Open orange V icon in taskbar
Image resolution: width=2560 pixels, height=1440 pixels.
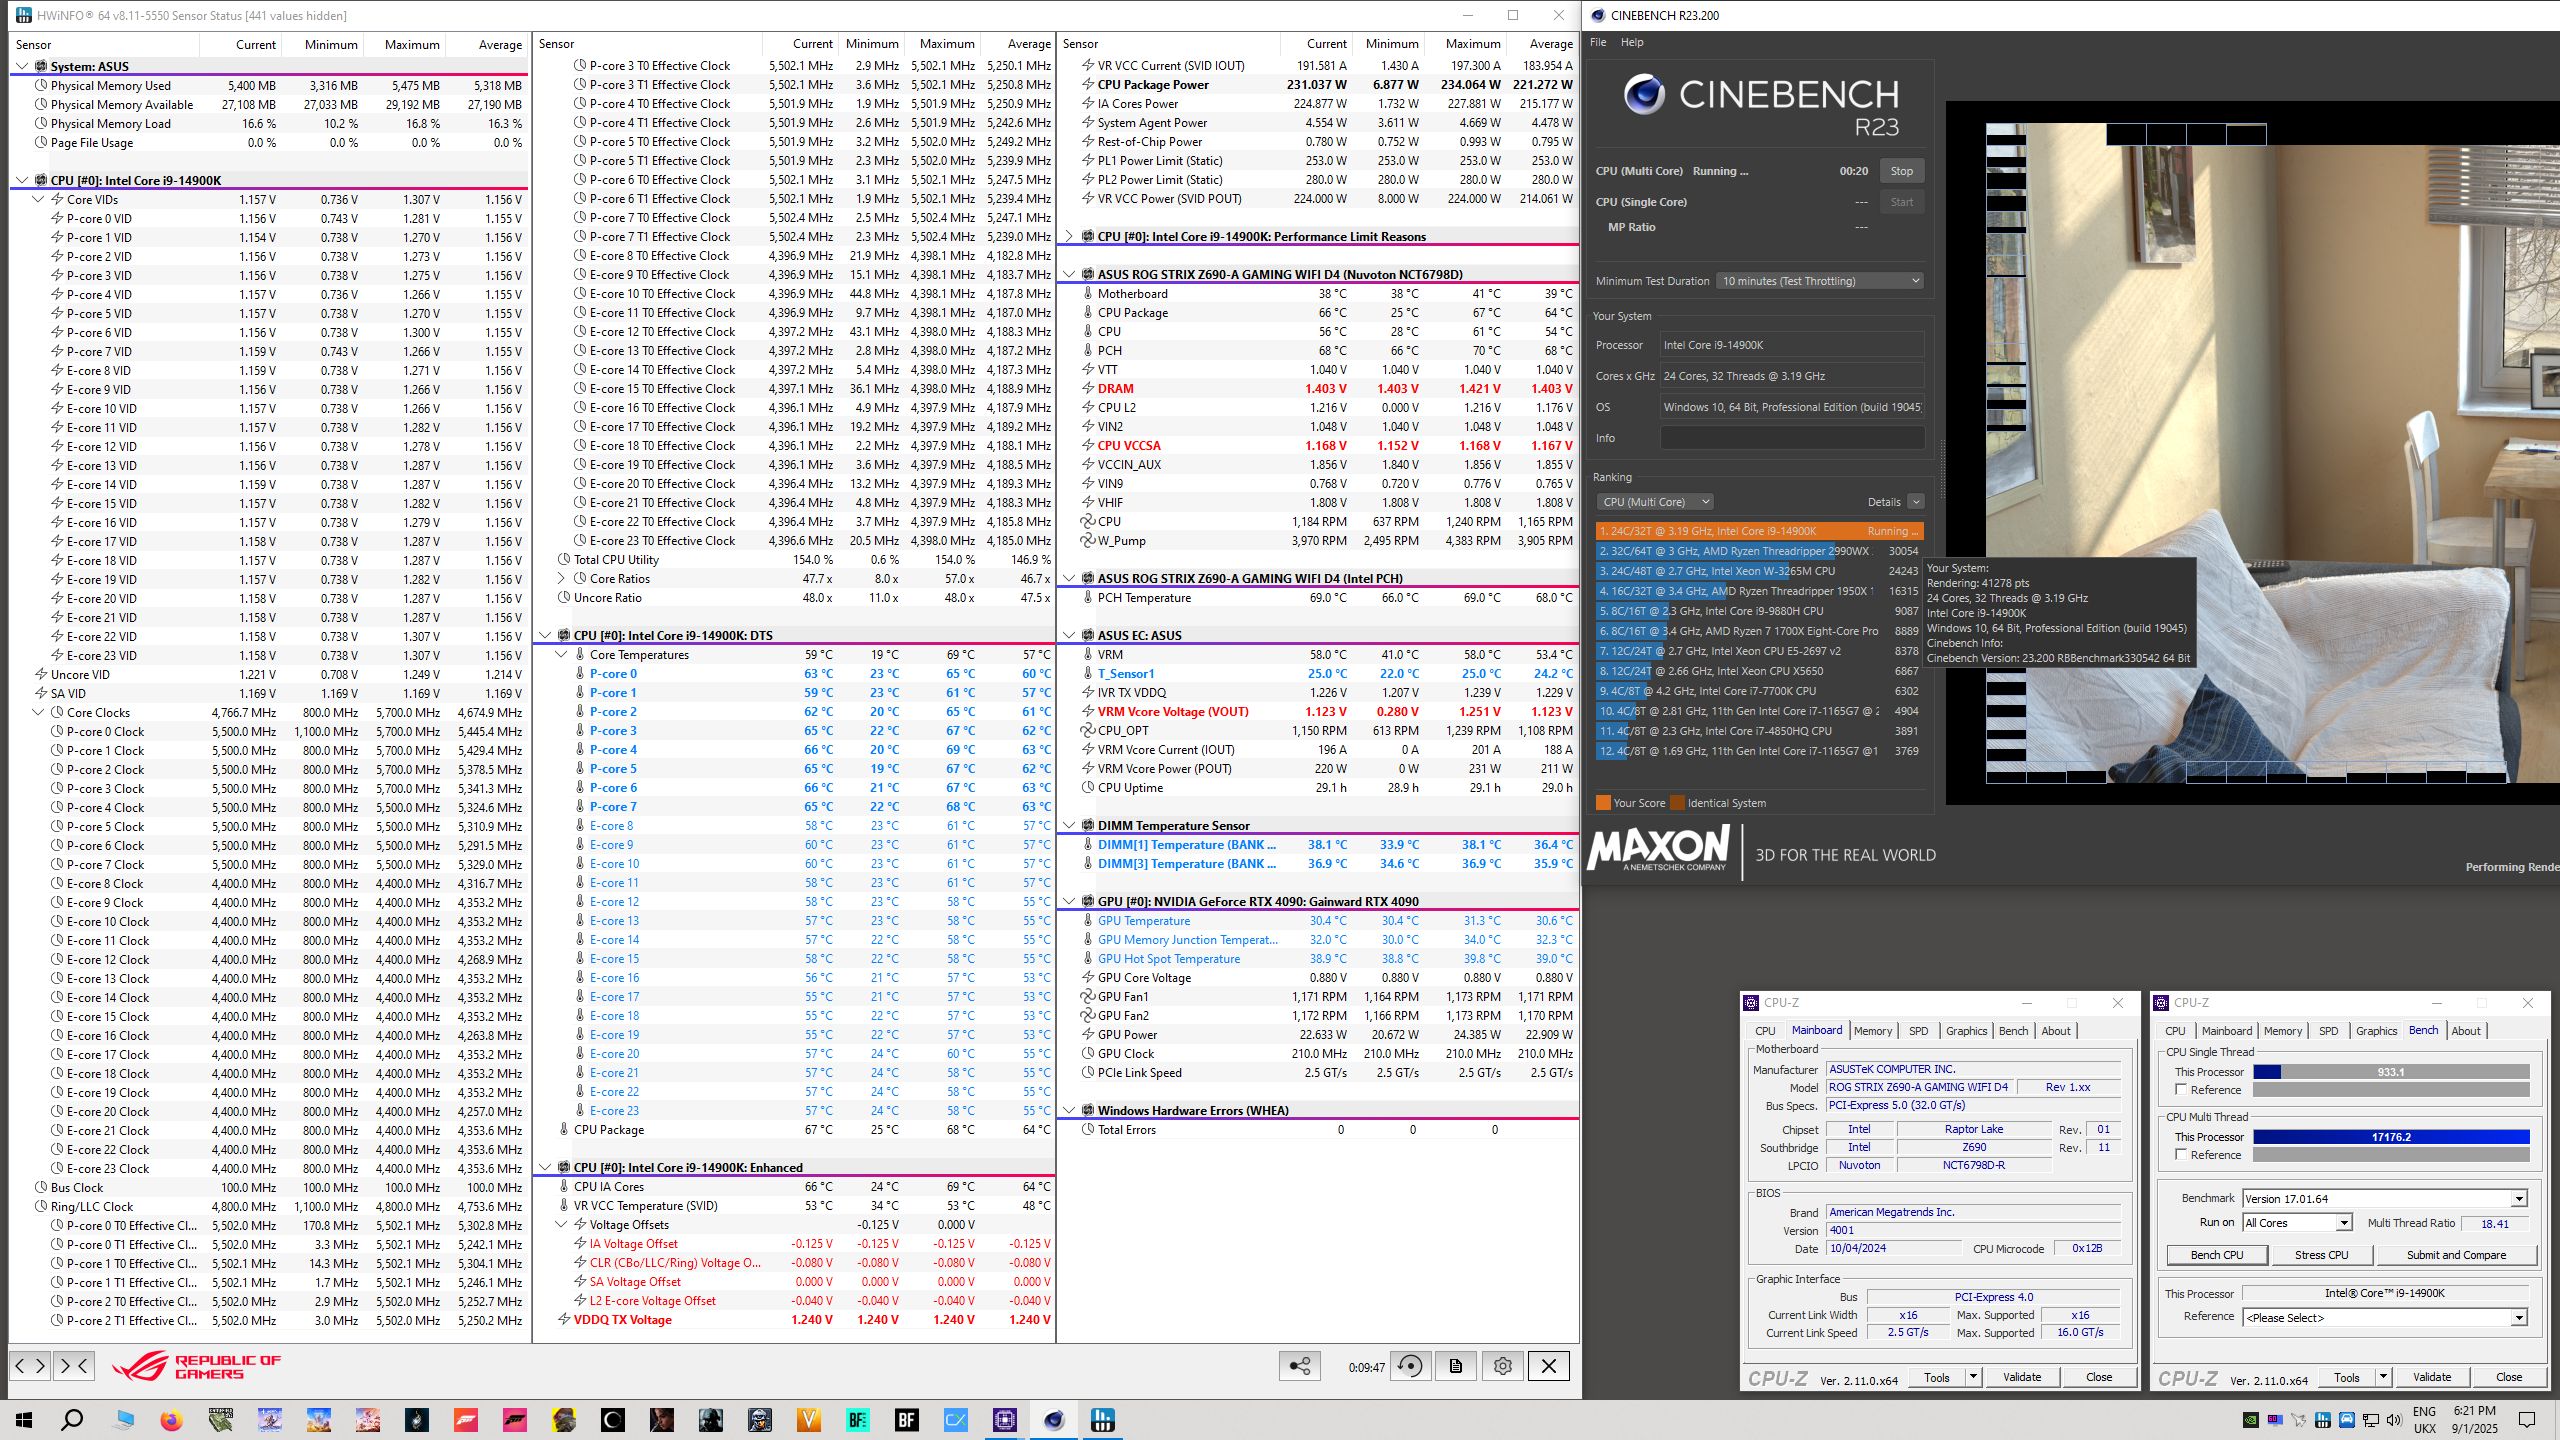(808, 1419)
